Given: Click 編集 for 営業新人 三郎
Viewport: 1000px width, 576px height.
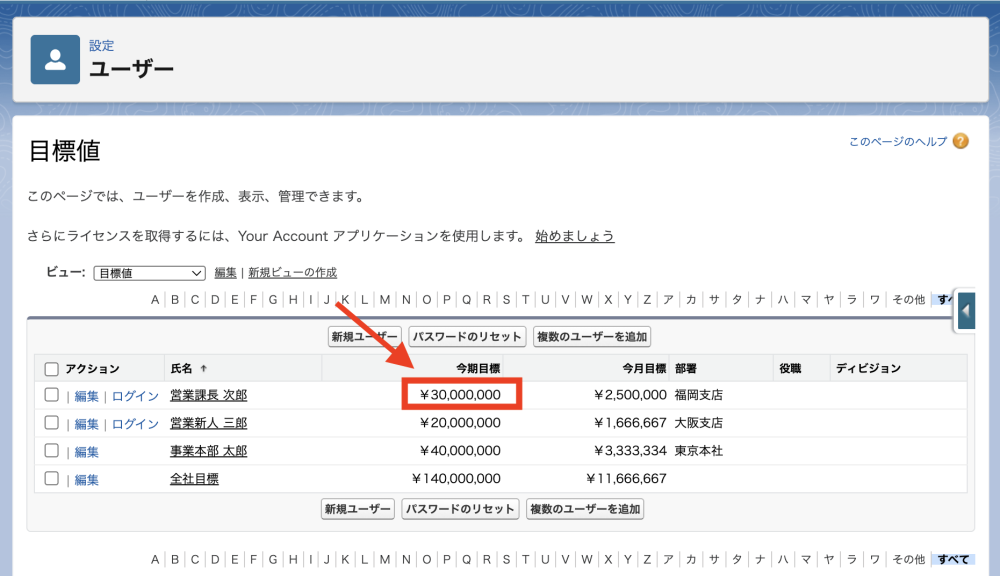Looking at the screenshot, I should [x=86, y=423].
